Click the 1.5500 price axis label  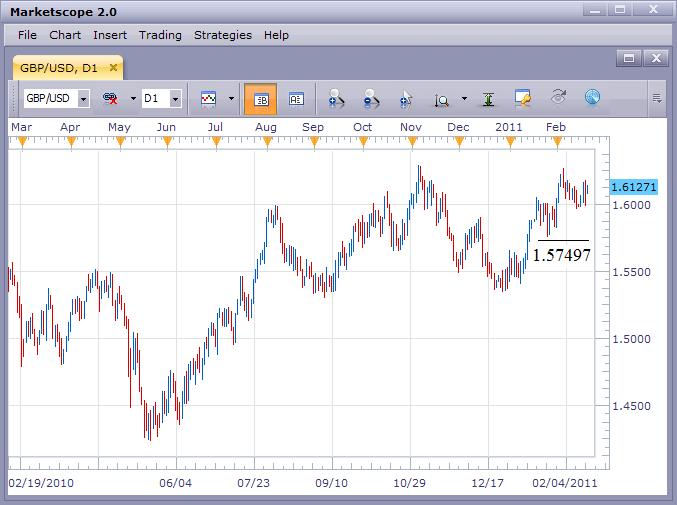pyautogui.click(x=631, y=272)
